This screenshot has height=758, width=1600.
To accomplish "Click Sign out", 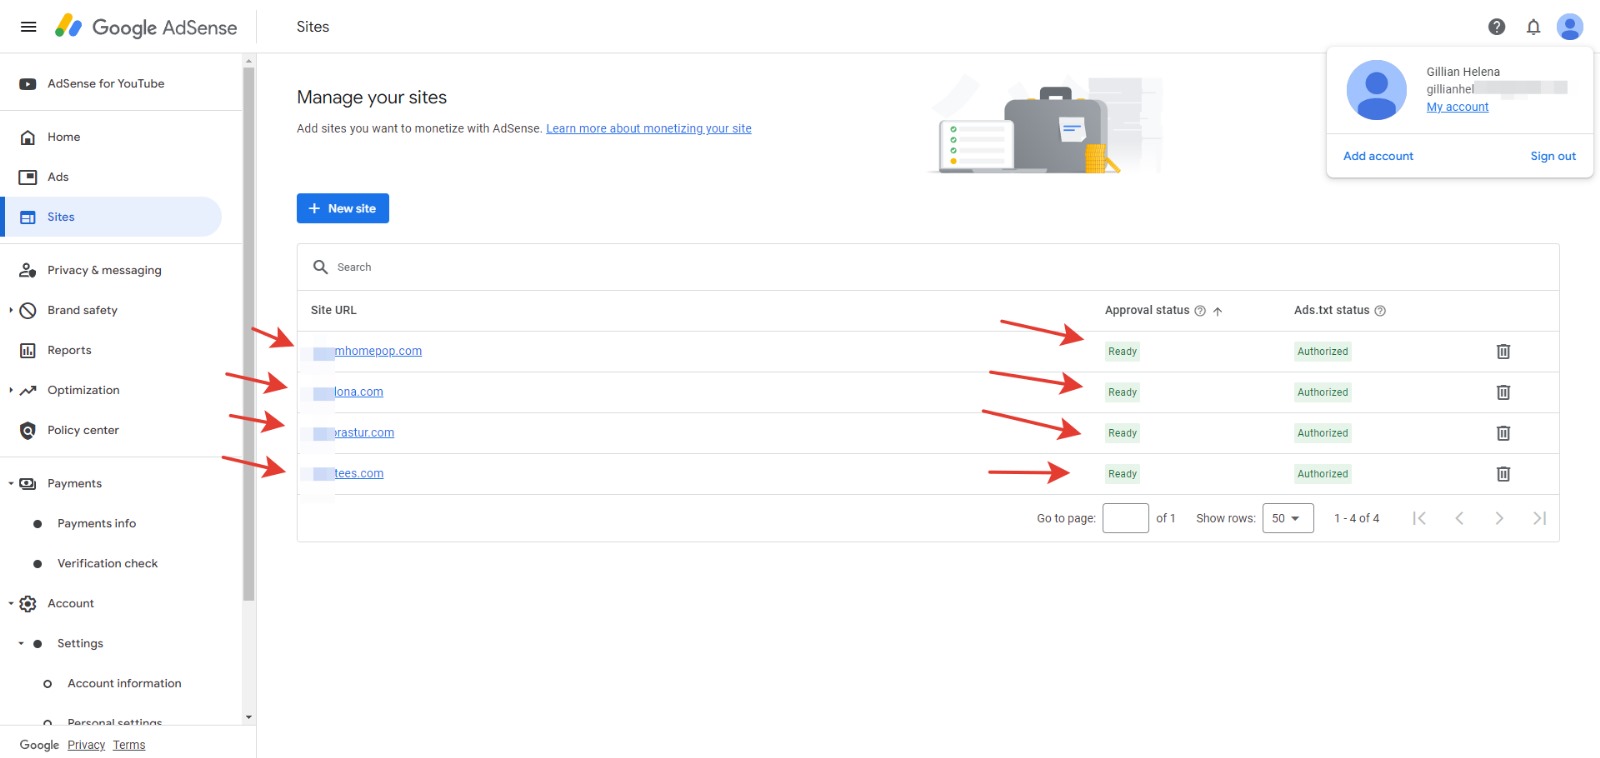I will [x=1553, y=156].
